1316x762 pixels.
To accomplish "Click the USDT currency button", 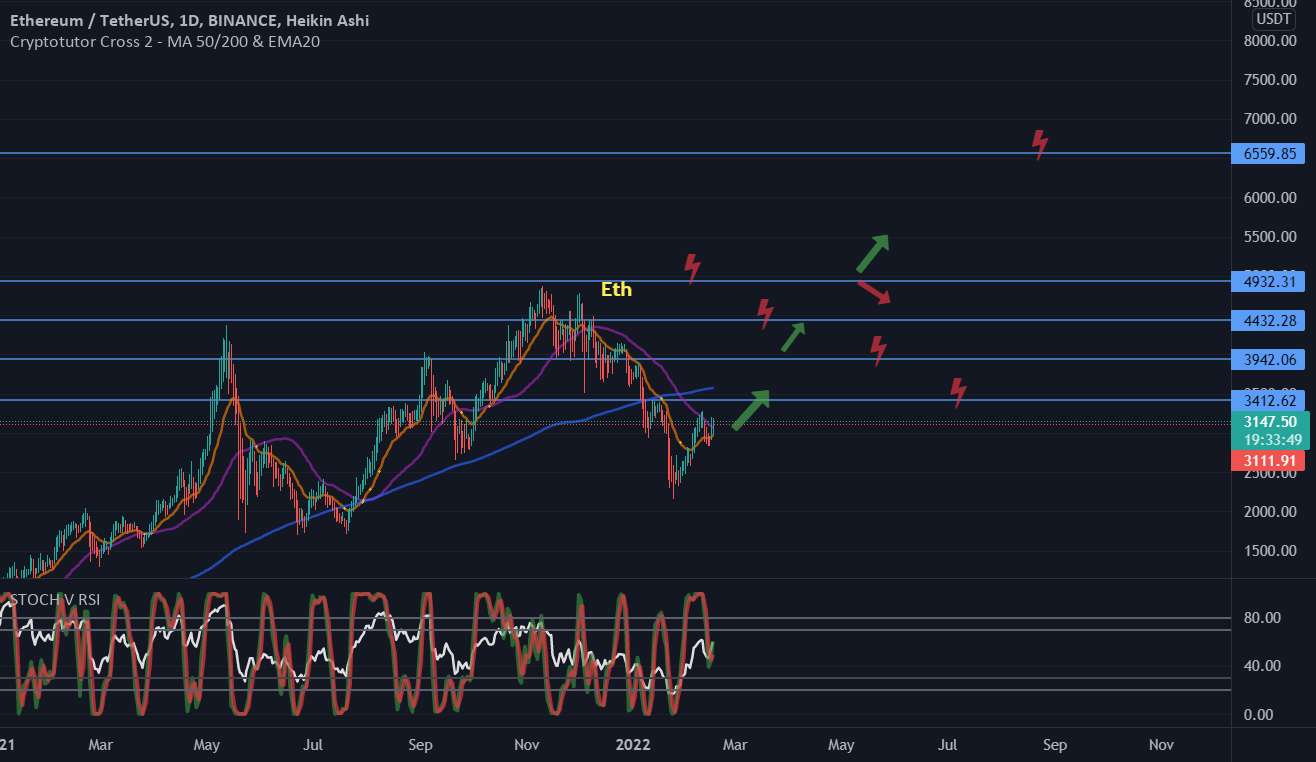I will 1273,18.
